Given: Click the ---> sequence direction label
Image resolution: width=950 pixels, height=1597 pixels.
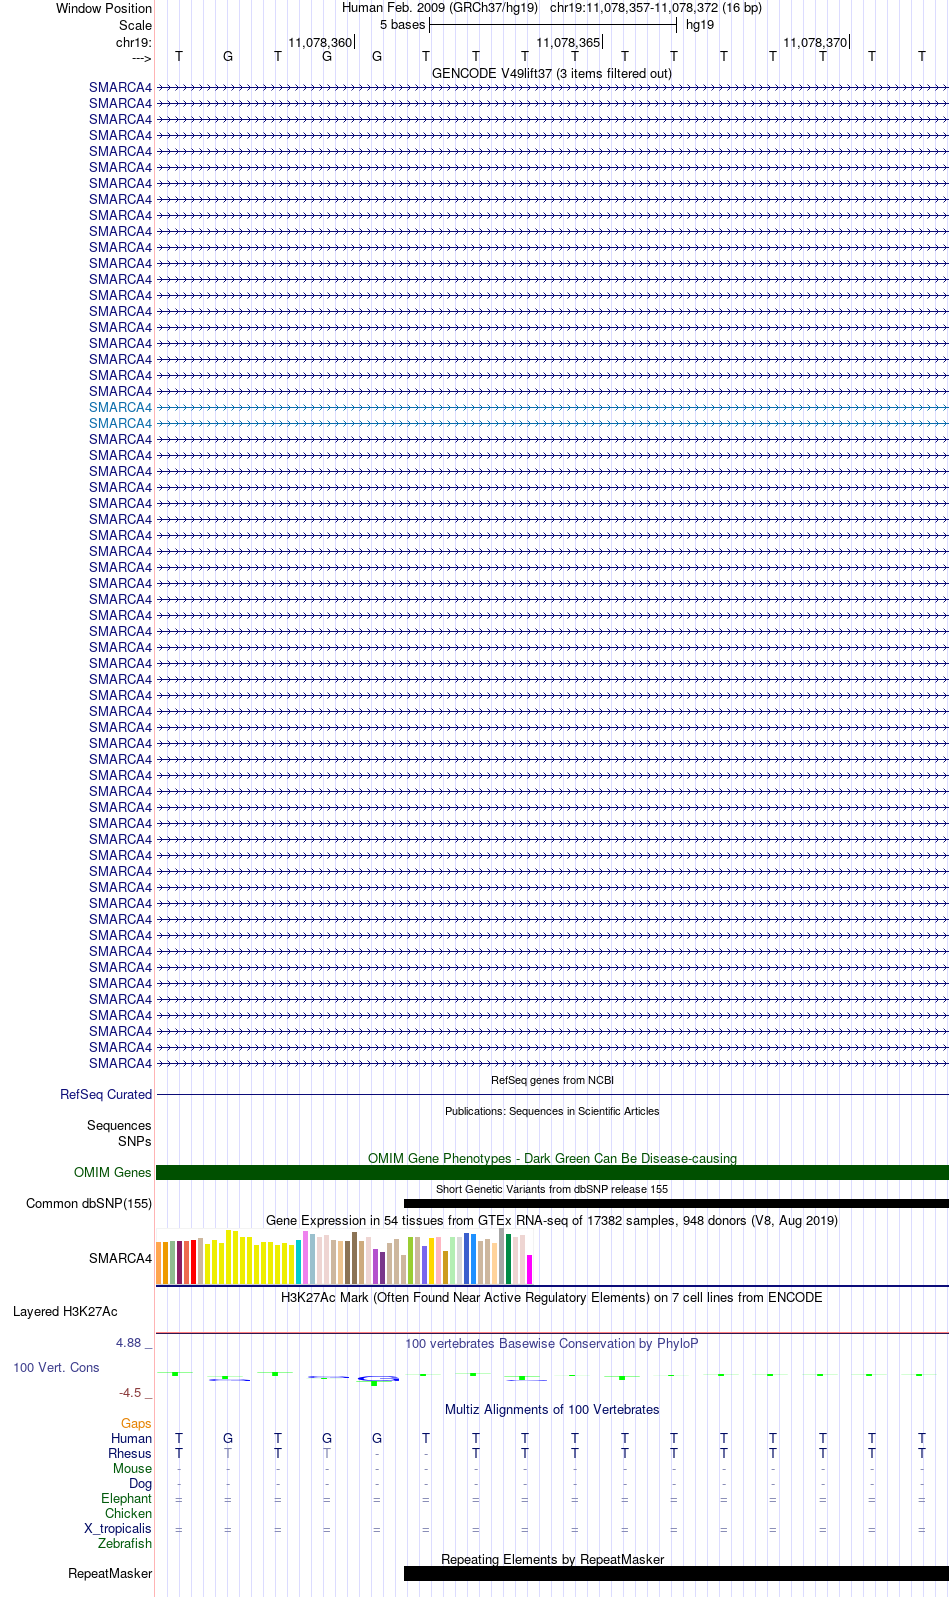Looking at the screenshot, I should click(141, 58).
